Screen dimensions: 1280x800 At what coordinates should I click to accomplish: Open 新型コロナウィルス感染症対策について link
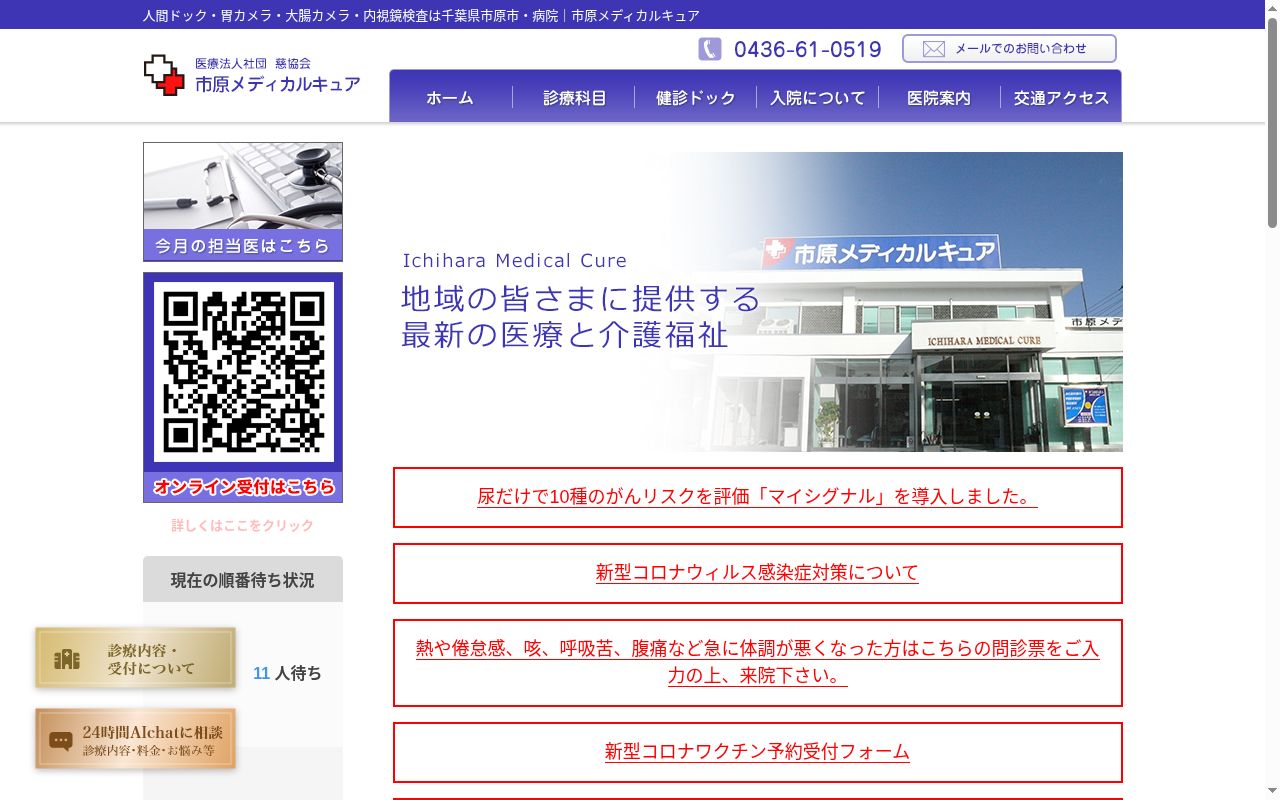coord(757,573)
